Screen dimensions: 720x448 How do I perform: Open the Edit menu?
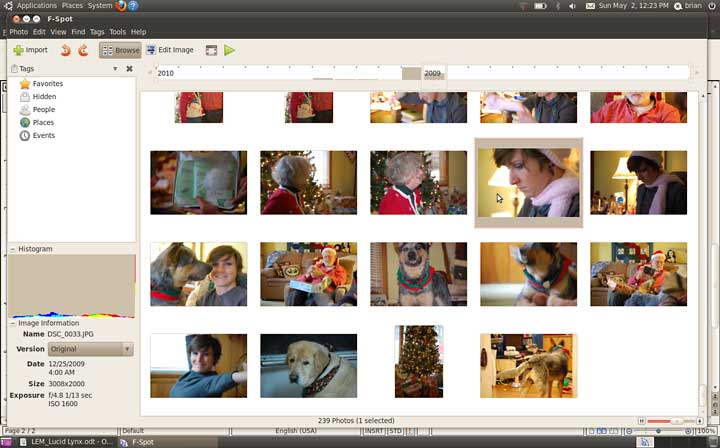pos(39,32)
